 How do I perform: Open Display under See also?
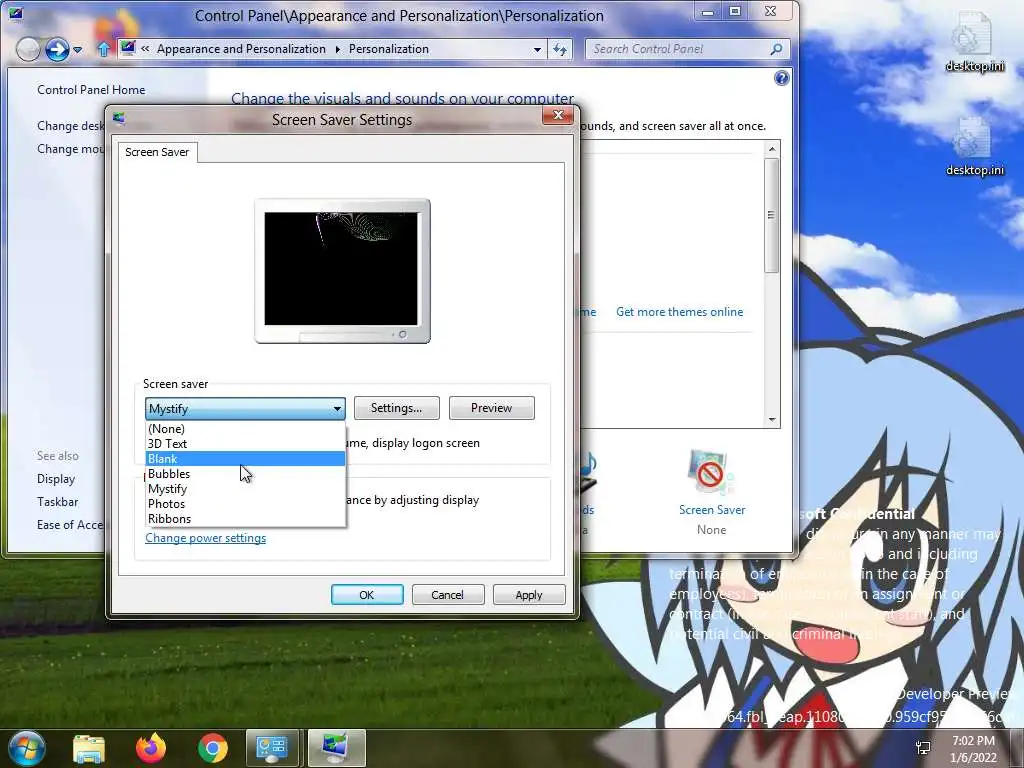(x=56, y=479)
